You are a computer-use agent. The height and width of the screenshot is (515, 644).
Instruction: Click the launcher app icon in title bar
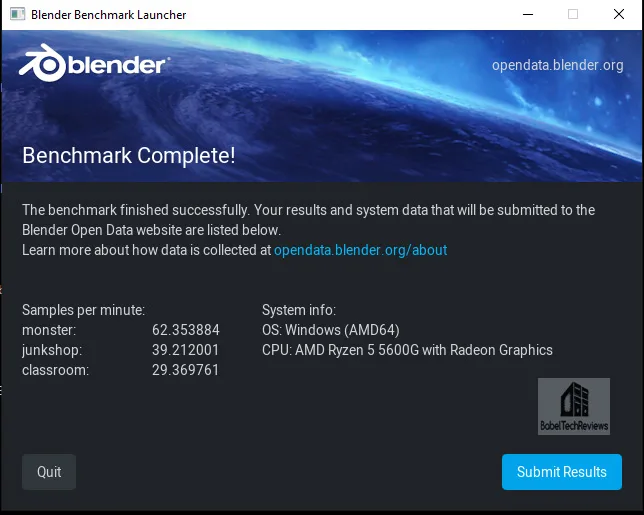click(17, 14)
